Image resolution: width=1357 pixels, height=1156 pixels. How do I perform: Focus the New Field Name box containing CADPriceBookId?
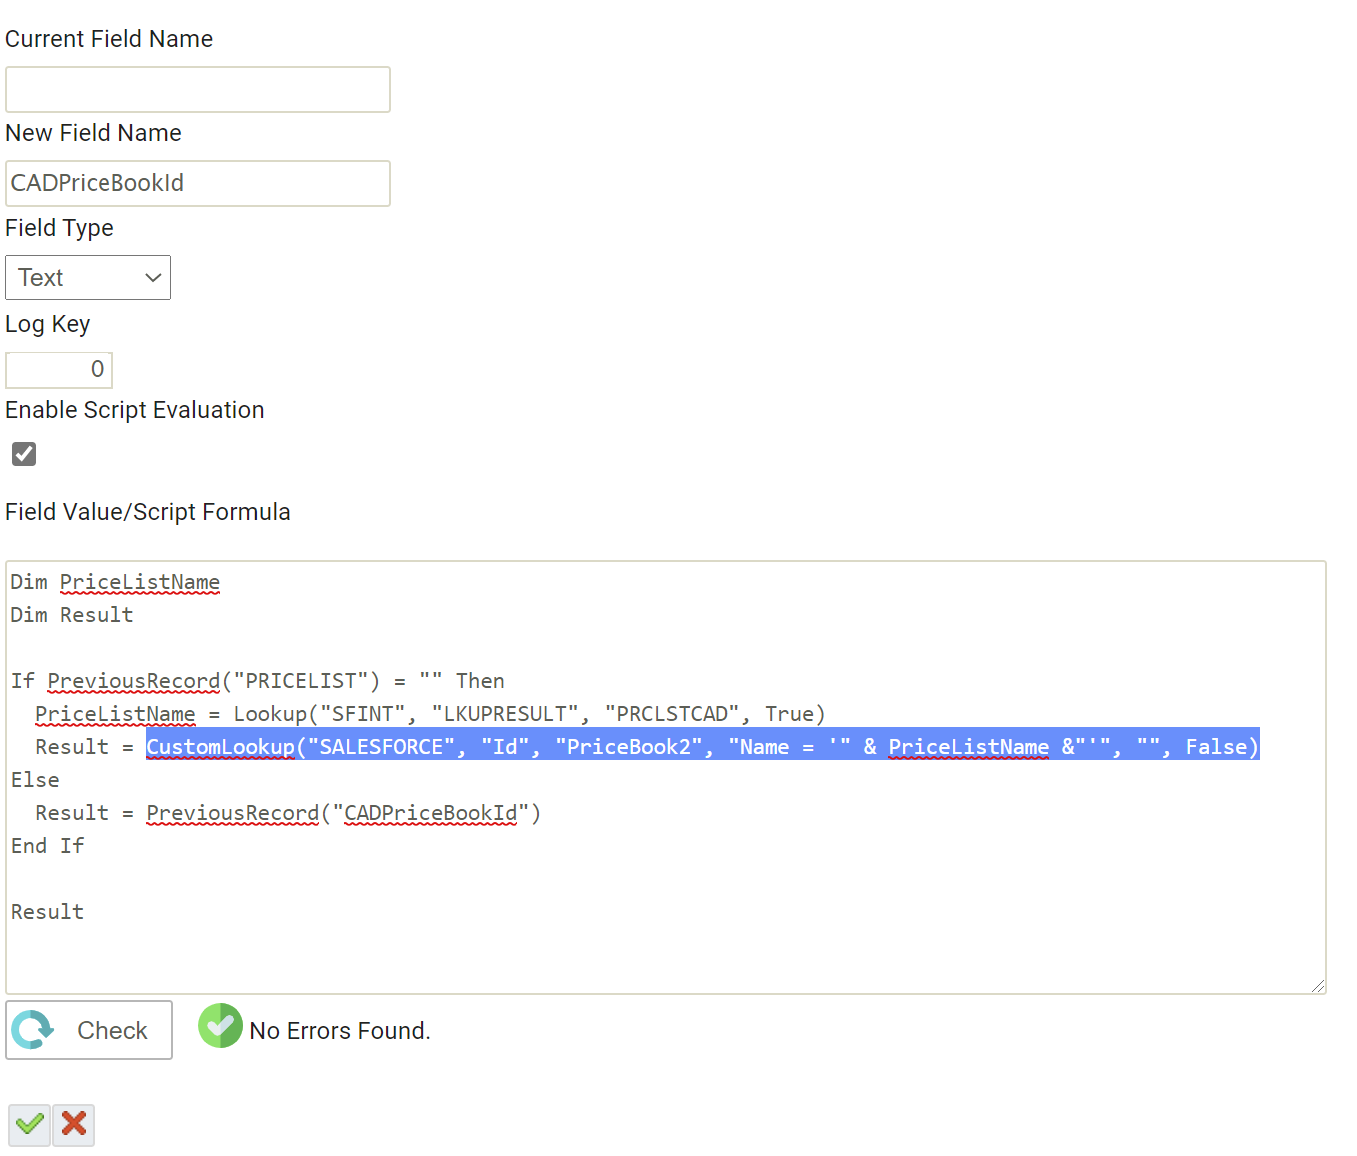pos(198,184)
